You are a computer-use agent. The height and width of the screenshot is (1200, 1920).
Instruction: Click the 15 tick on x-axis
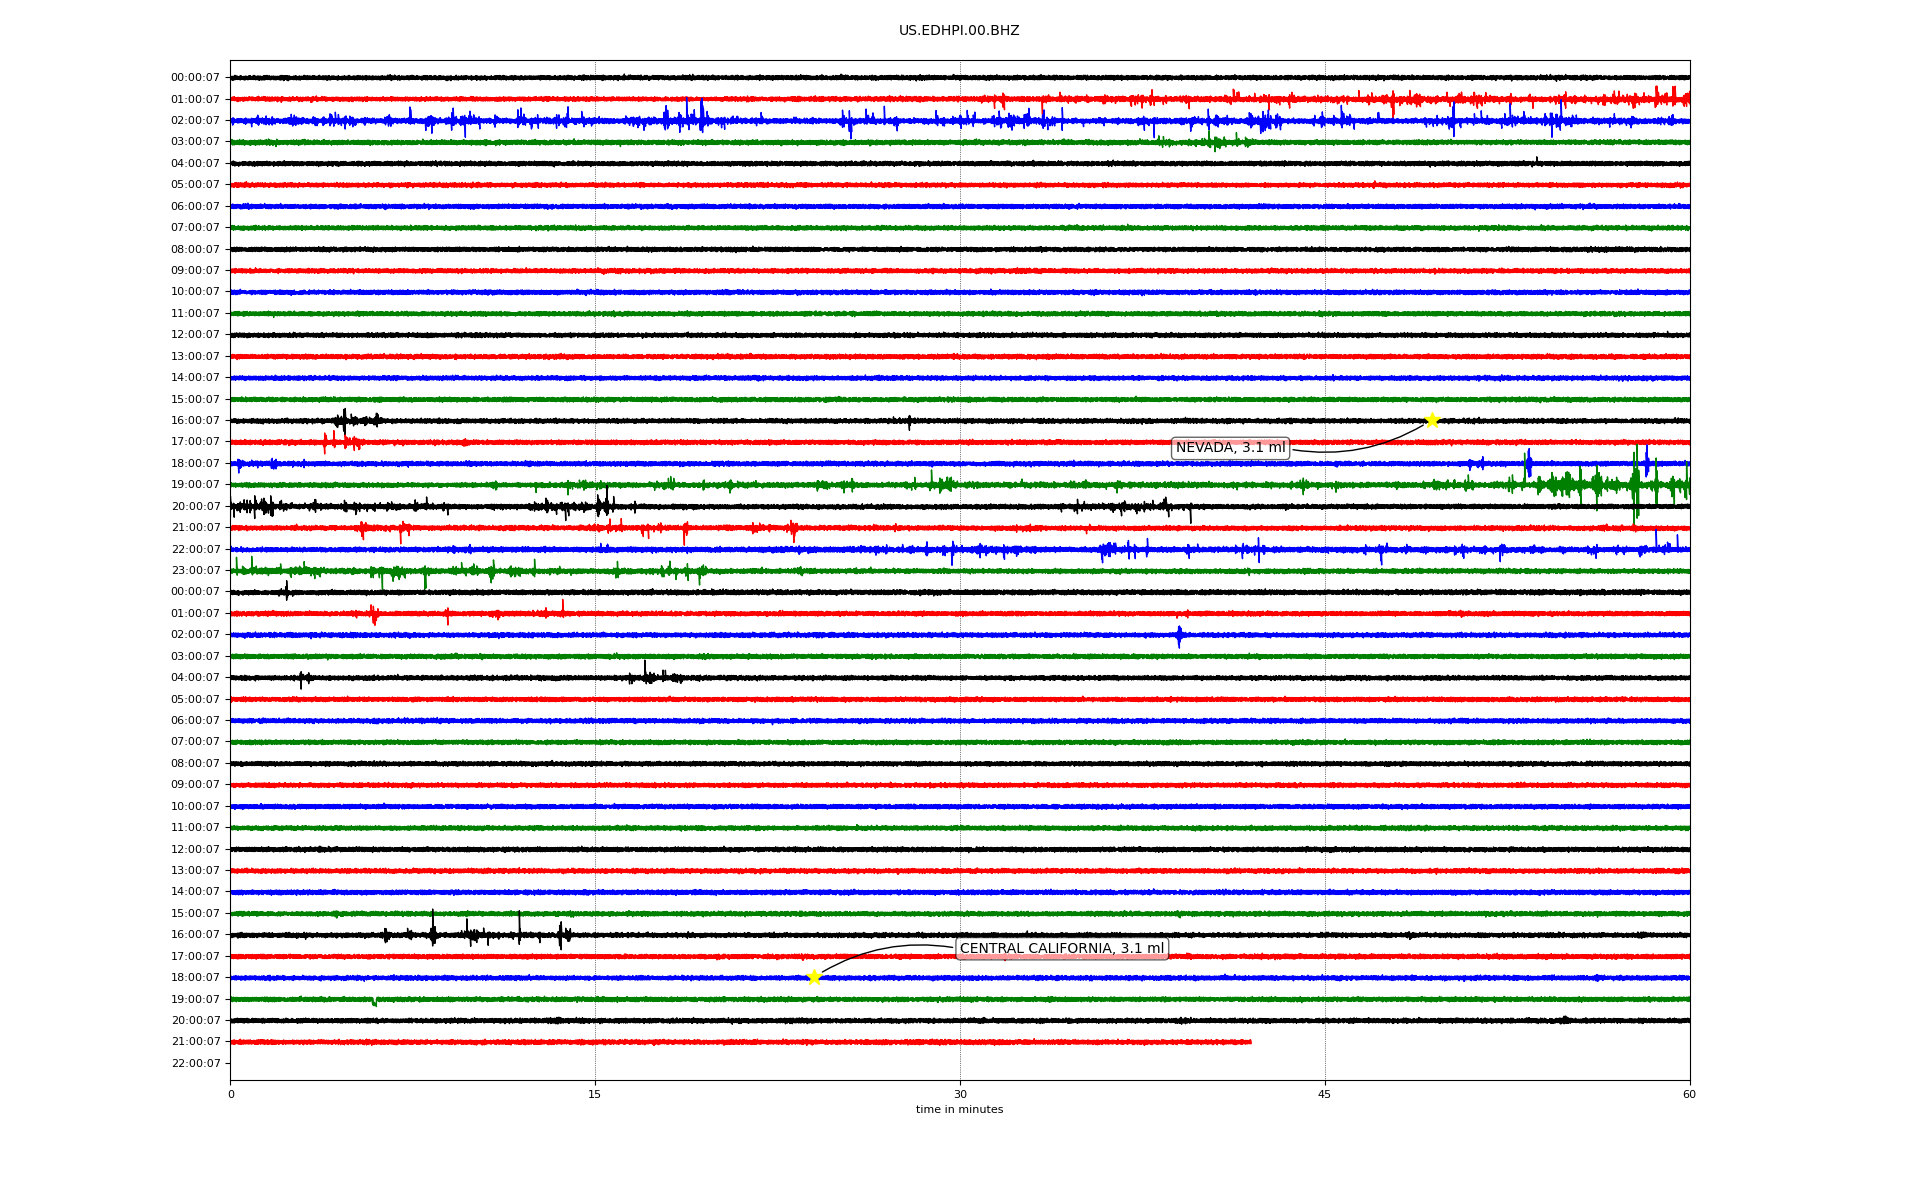coord(595,1094)
